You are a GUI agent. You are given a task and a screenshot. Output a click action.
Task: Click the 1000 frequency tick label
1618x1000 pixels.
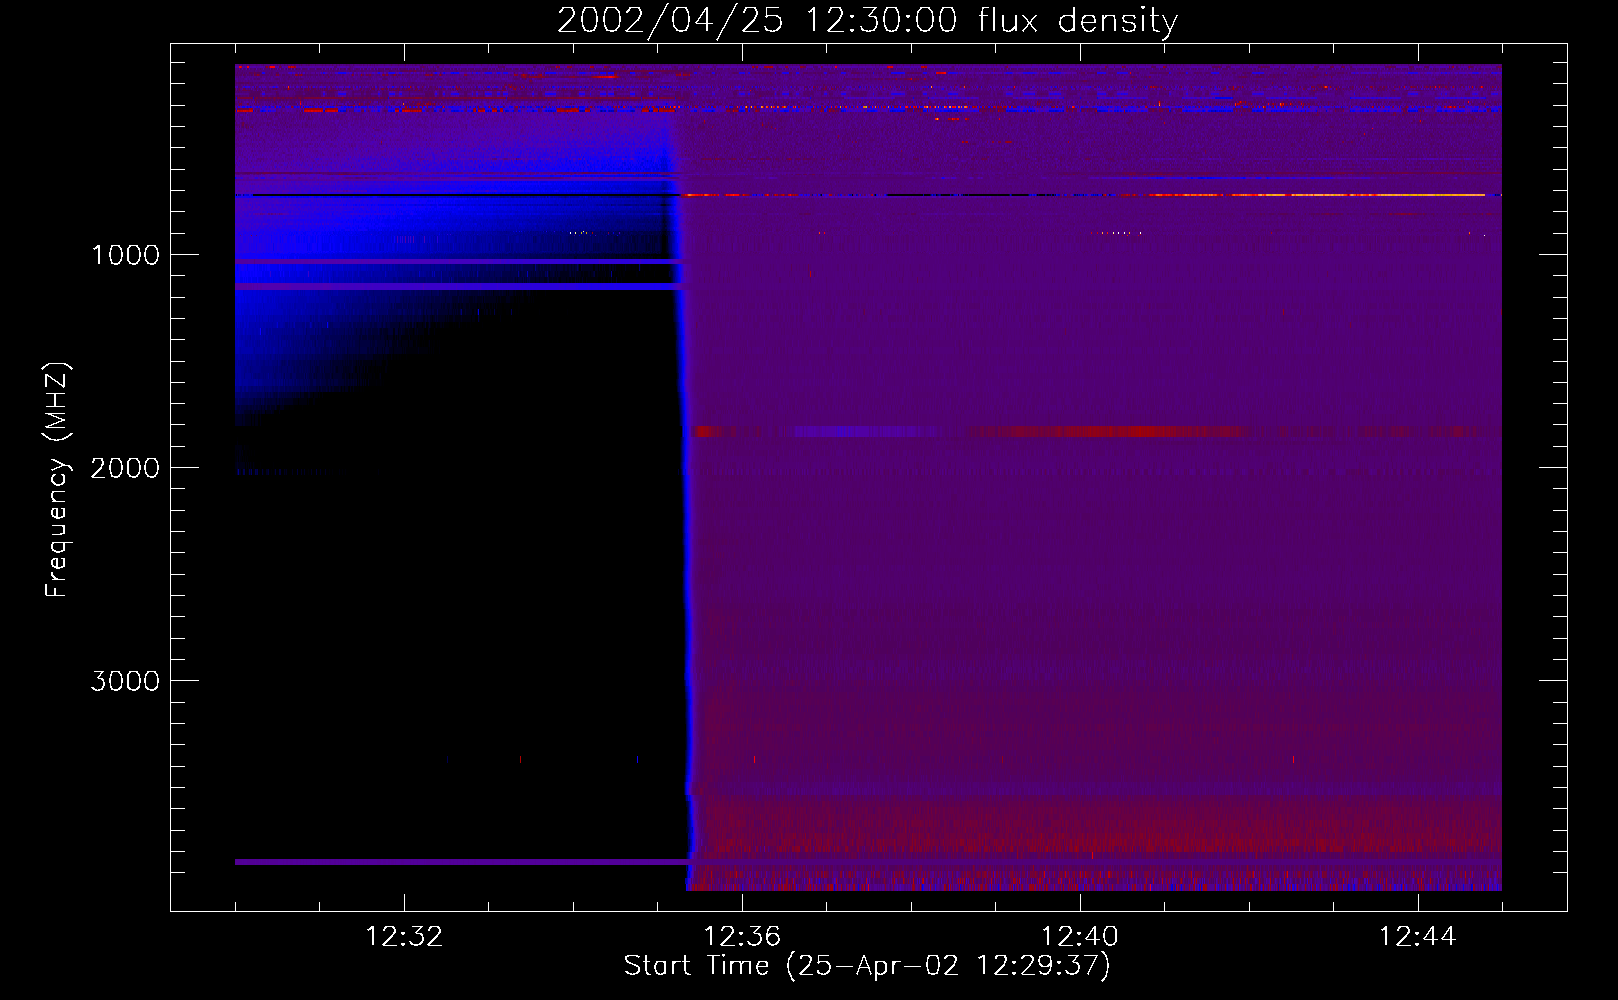[x=125, y=255]
